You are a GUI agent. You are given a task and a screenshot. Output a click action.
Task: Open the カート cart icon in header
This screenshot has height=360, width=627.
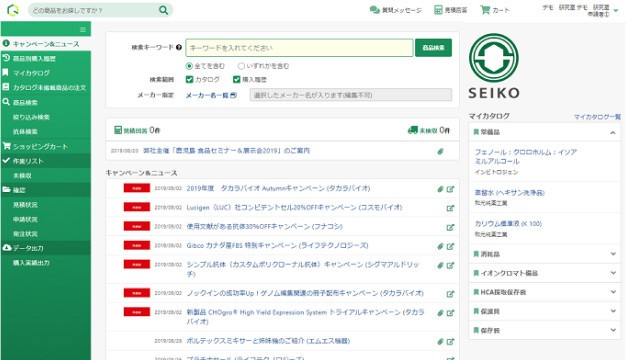(x=485, y=10)
